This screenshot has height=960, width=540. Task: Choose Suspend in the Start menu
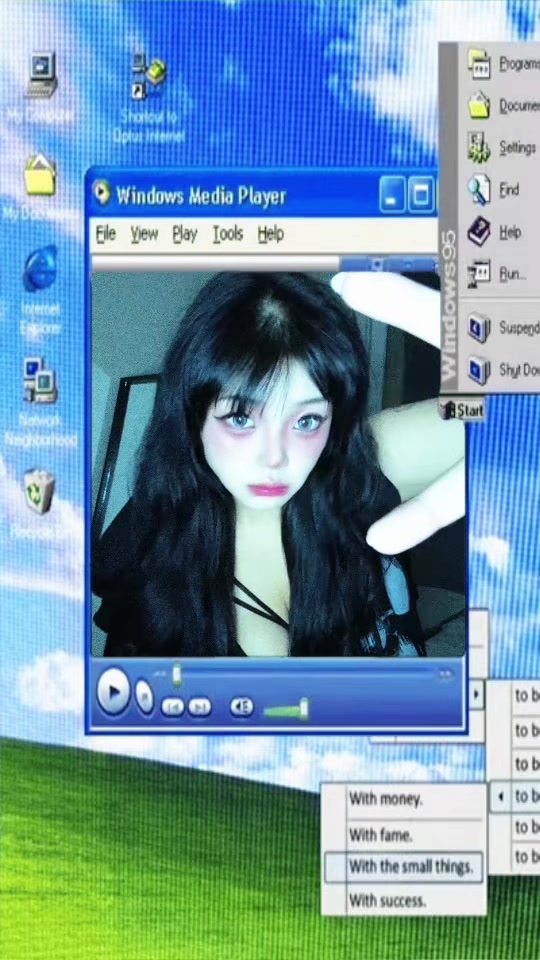[503, 328]
